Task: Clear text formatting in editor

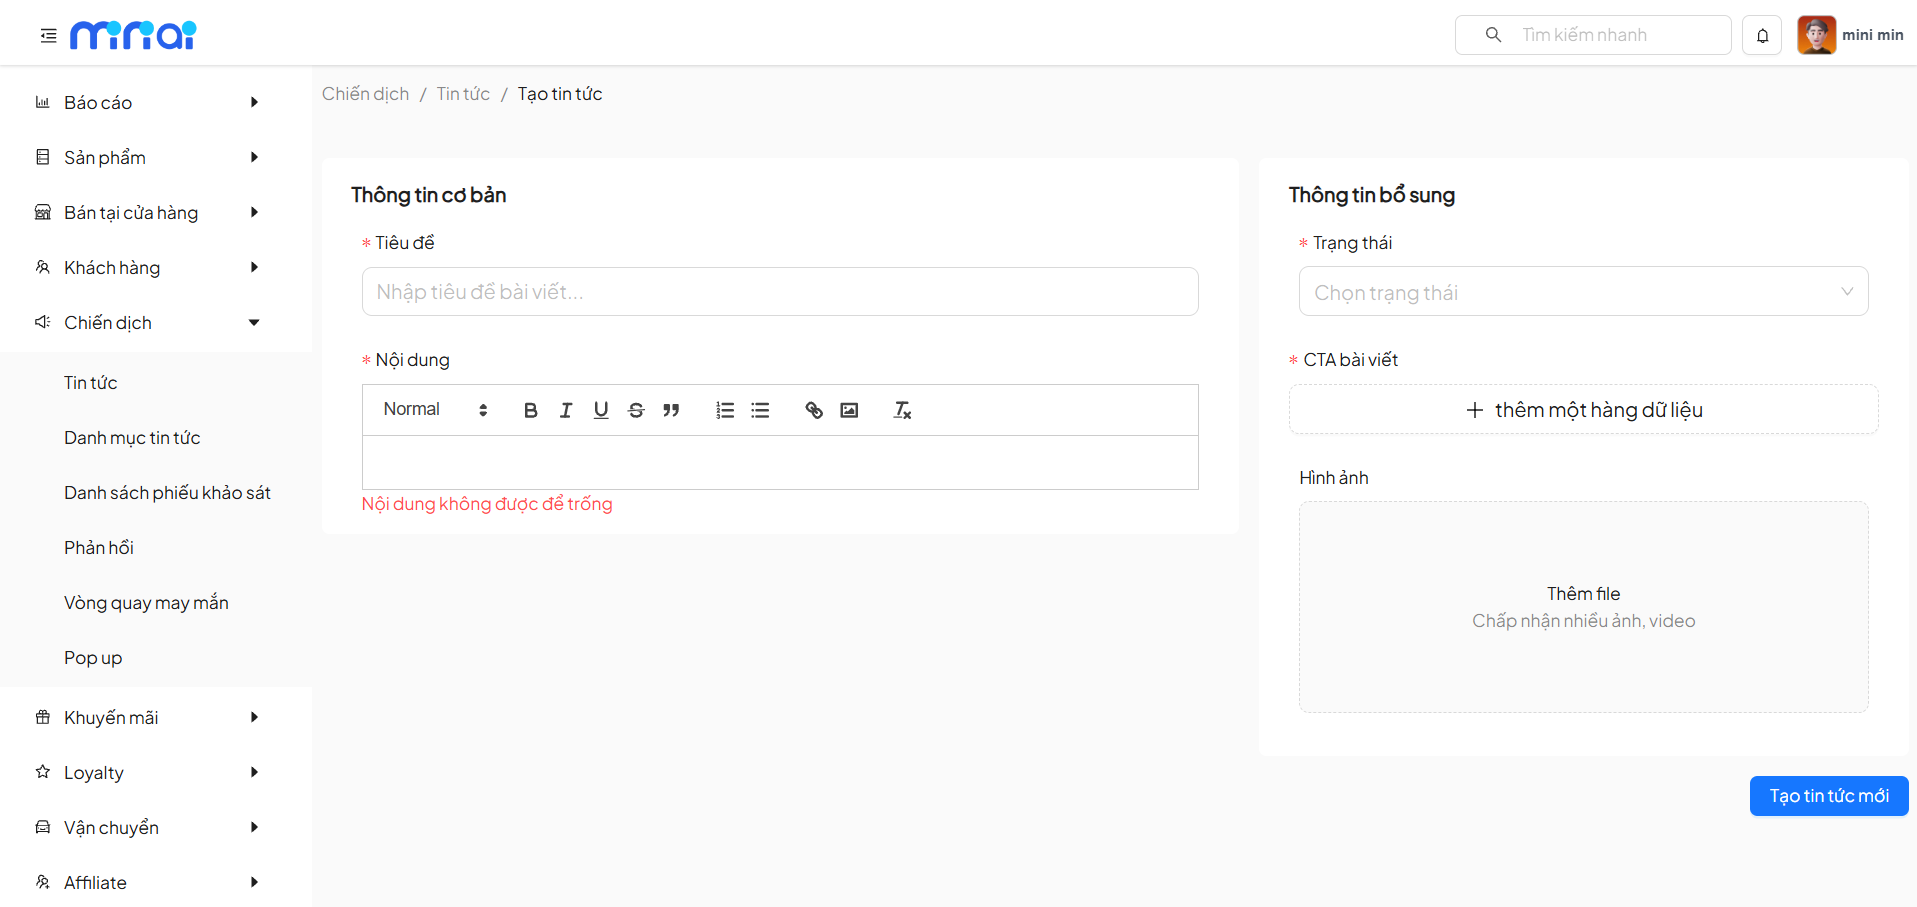Action: (x=902, y=410)
